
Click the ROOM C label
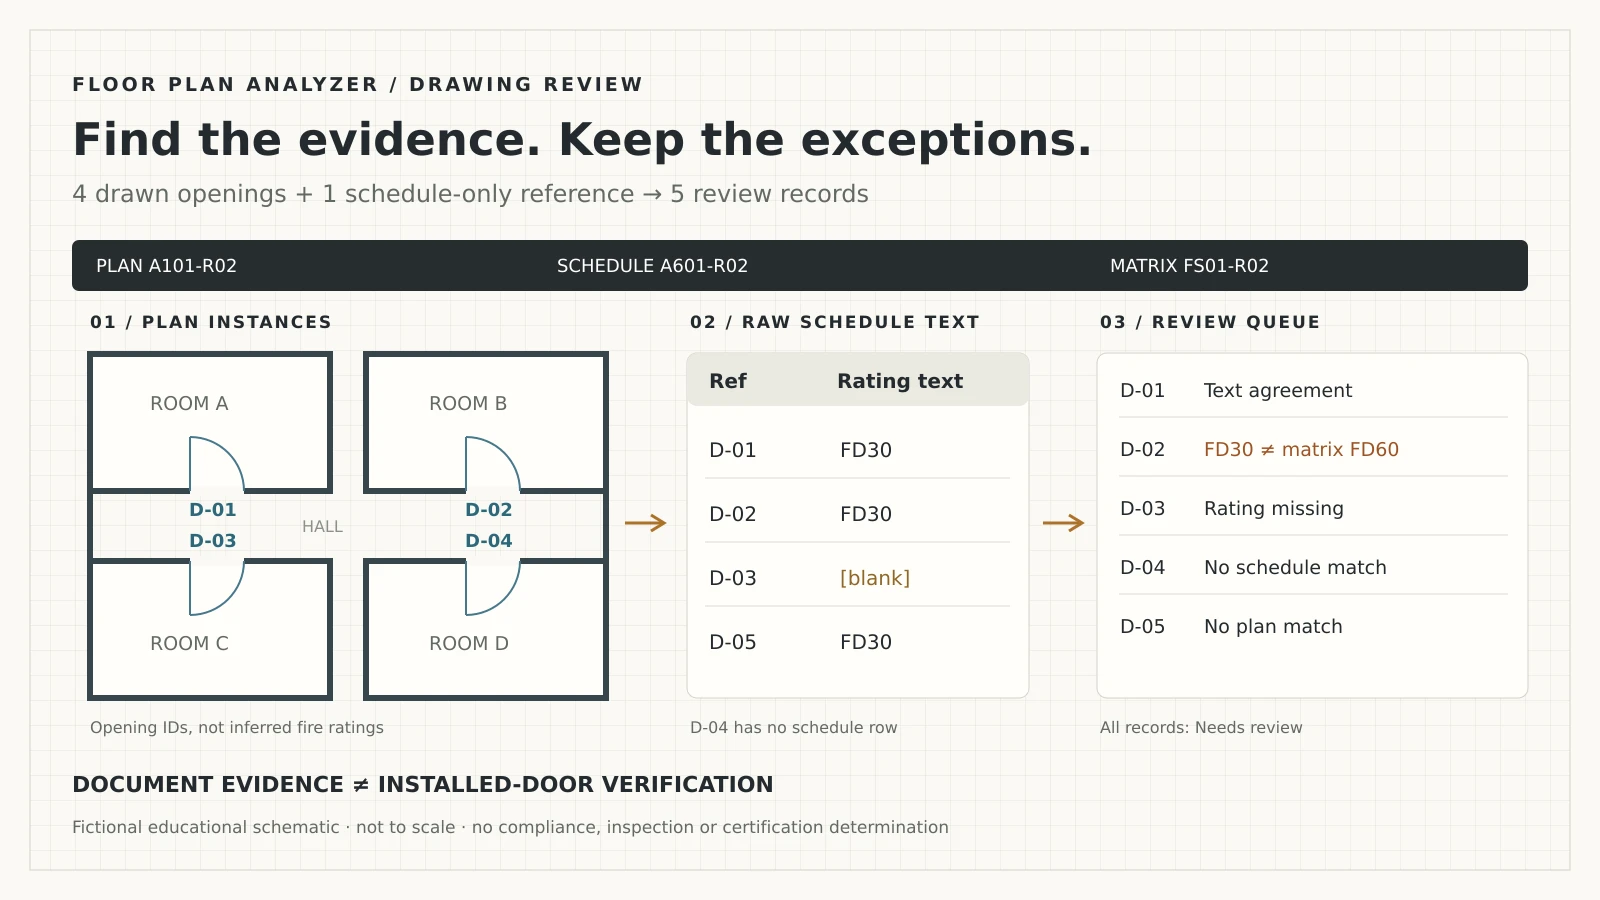click(x=189, y=644)
